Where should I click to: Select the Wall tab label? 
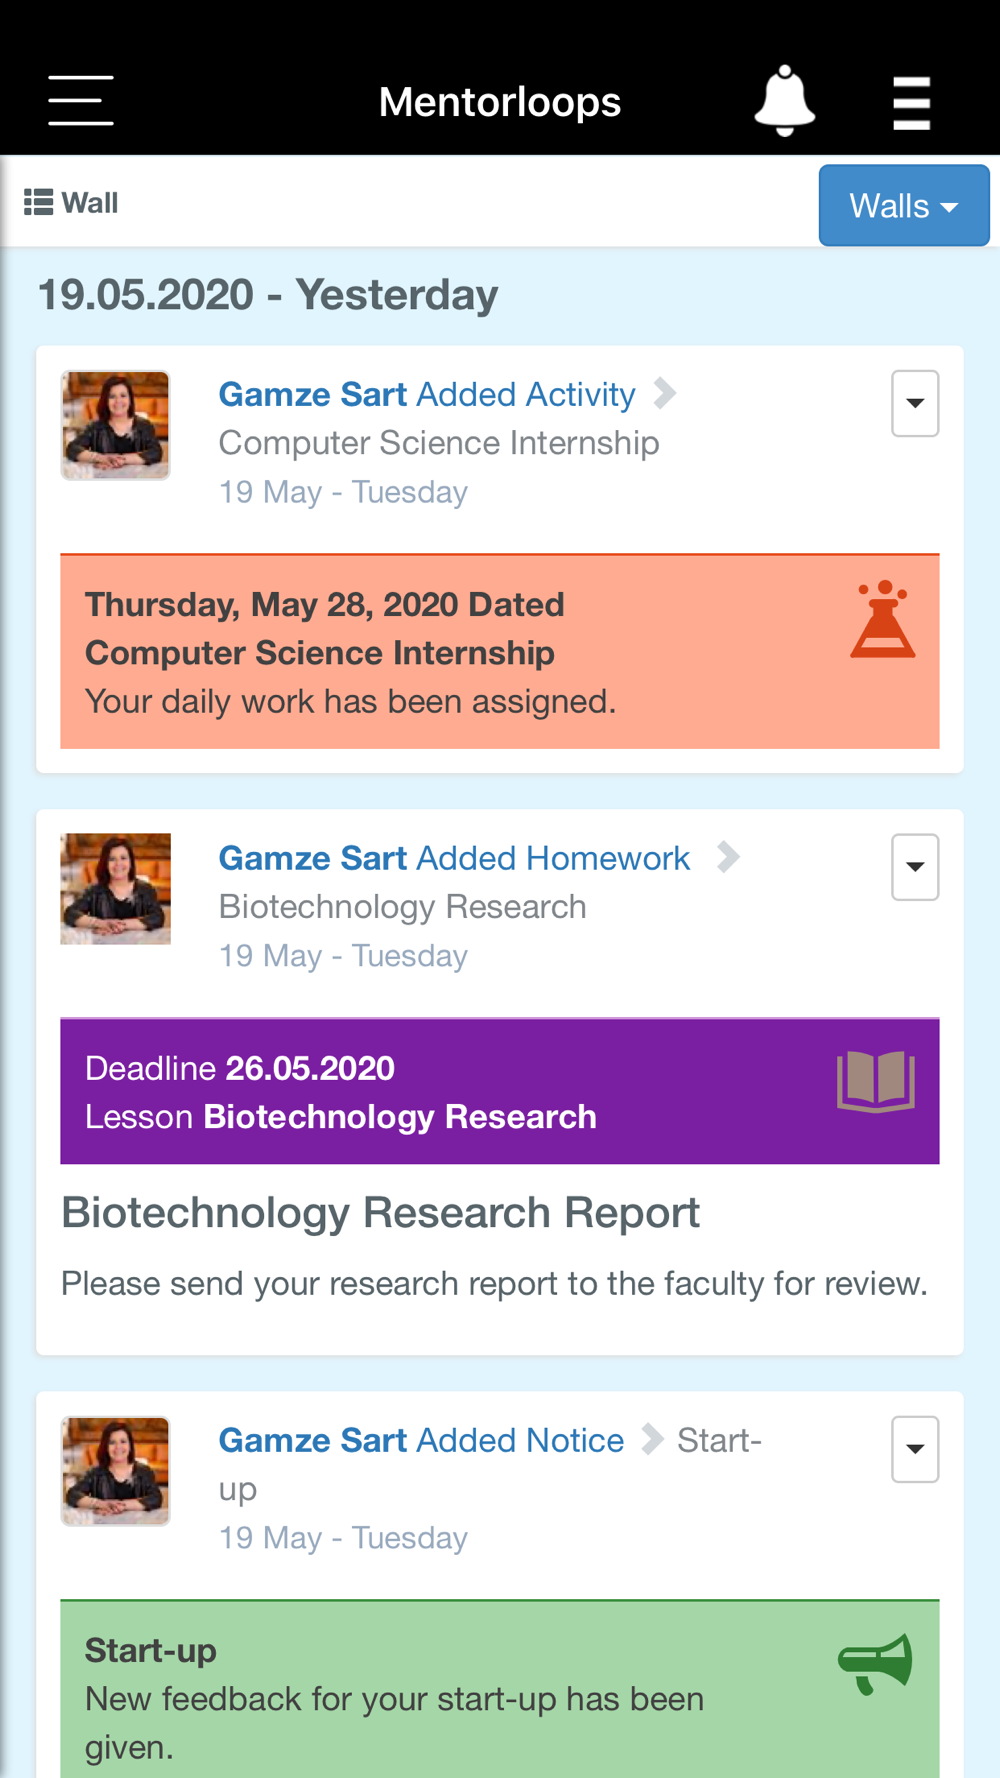coord(90,203)
